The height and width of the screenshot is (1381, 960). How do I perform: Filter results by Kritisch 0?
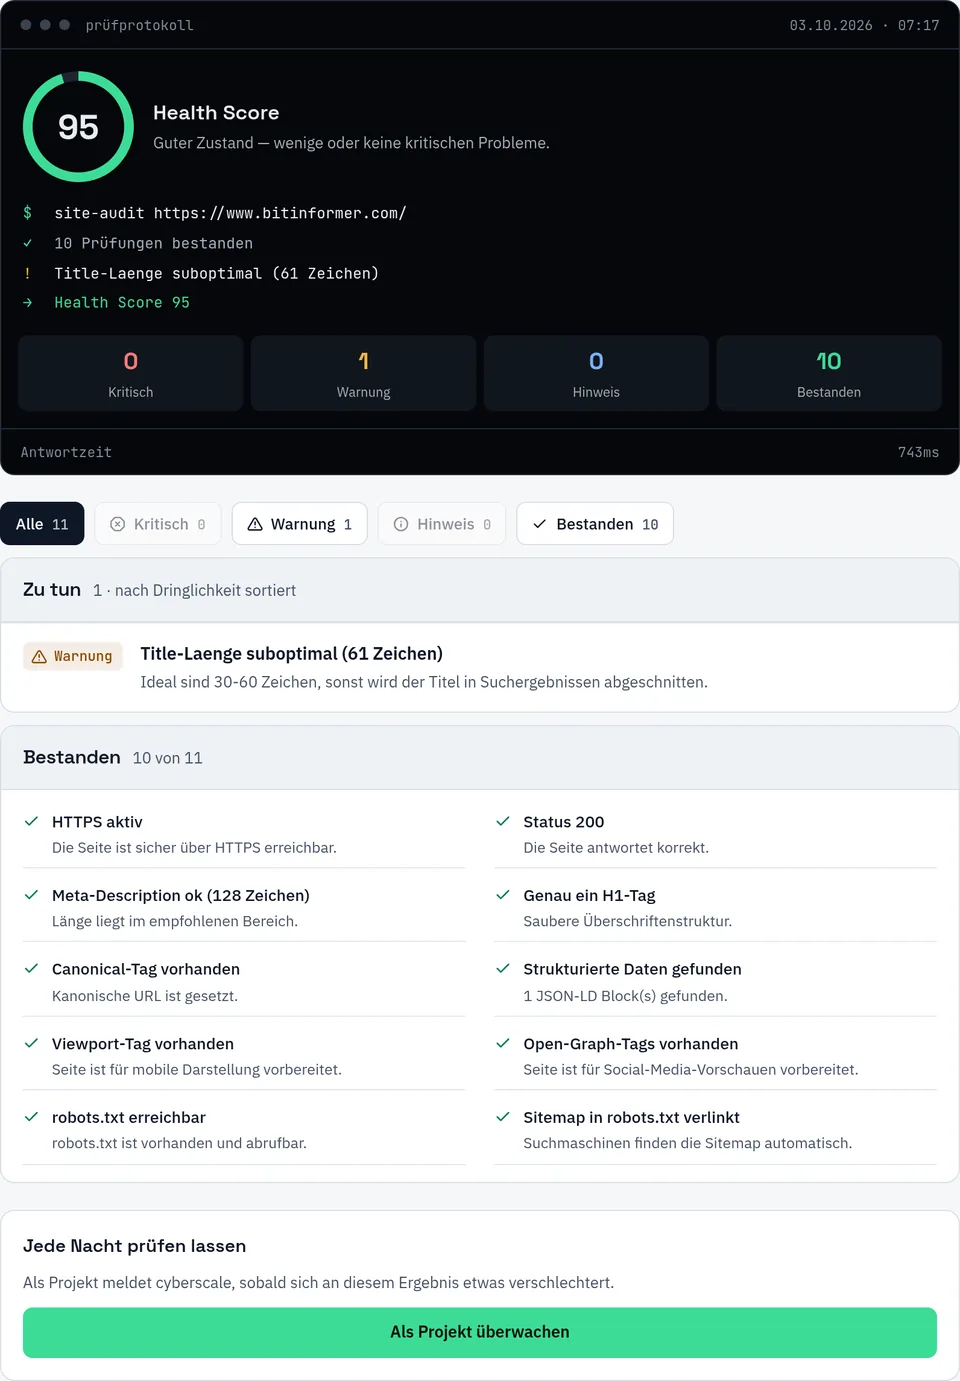tap(158, 524)
